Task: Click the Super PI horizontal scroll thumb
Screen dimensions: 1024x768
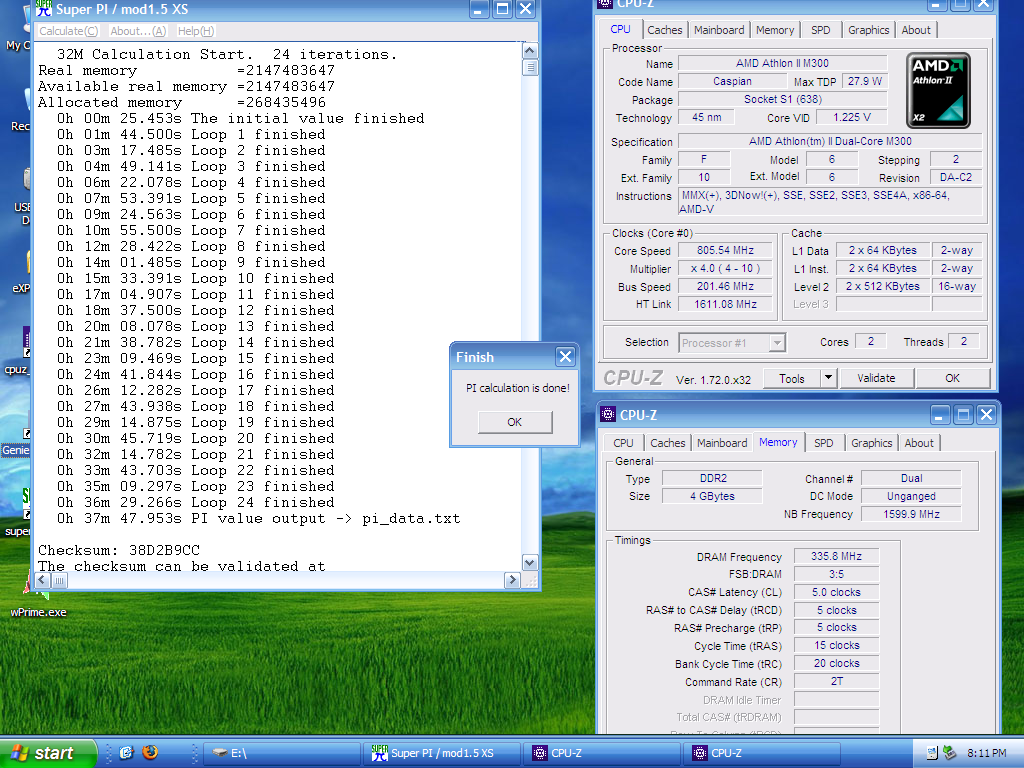Action: (59, 580)
